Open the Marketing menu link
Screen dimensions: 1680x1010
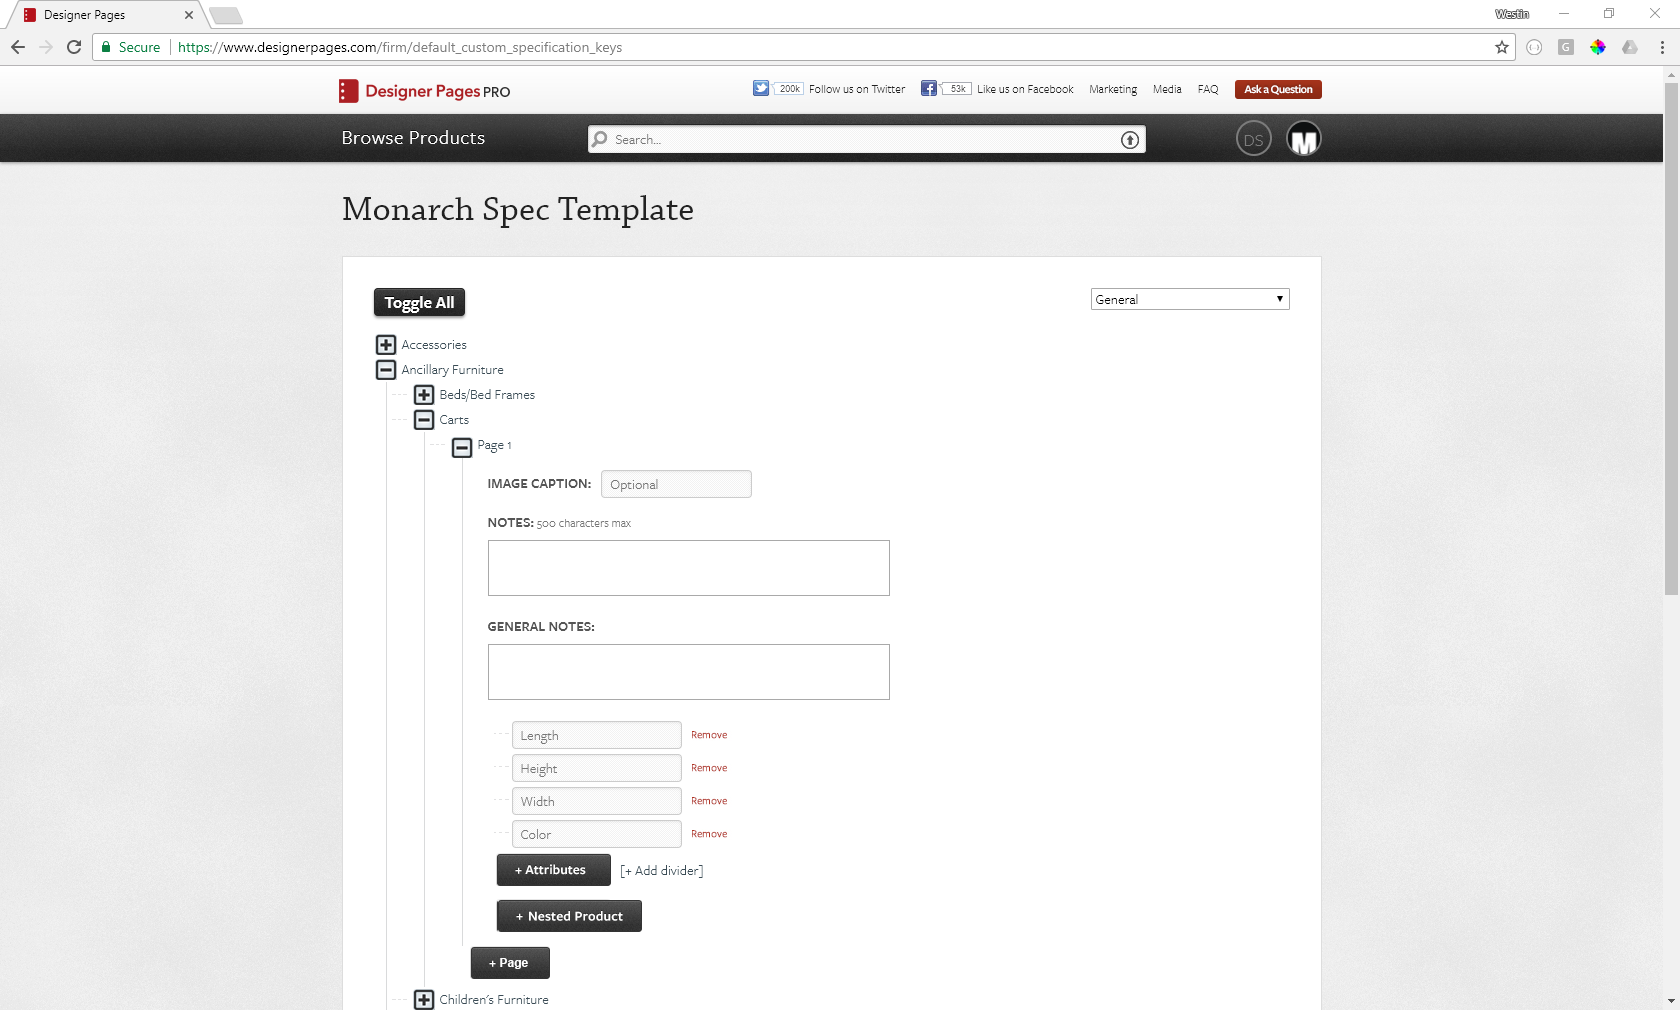click(1113, 89)
